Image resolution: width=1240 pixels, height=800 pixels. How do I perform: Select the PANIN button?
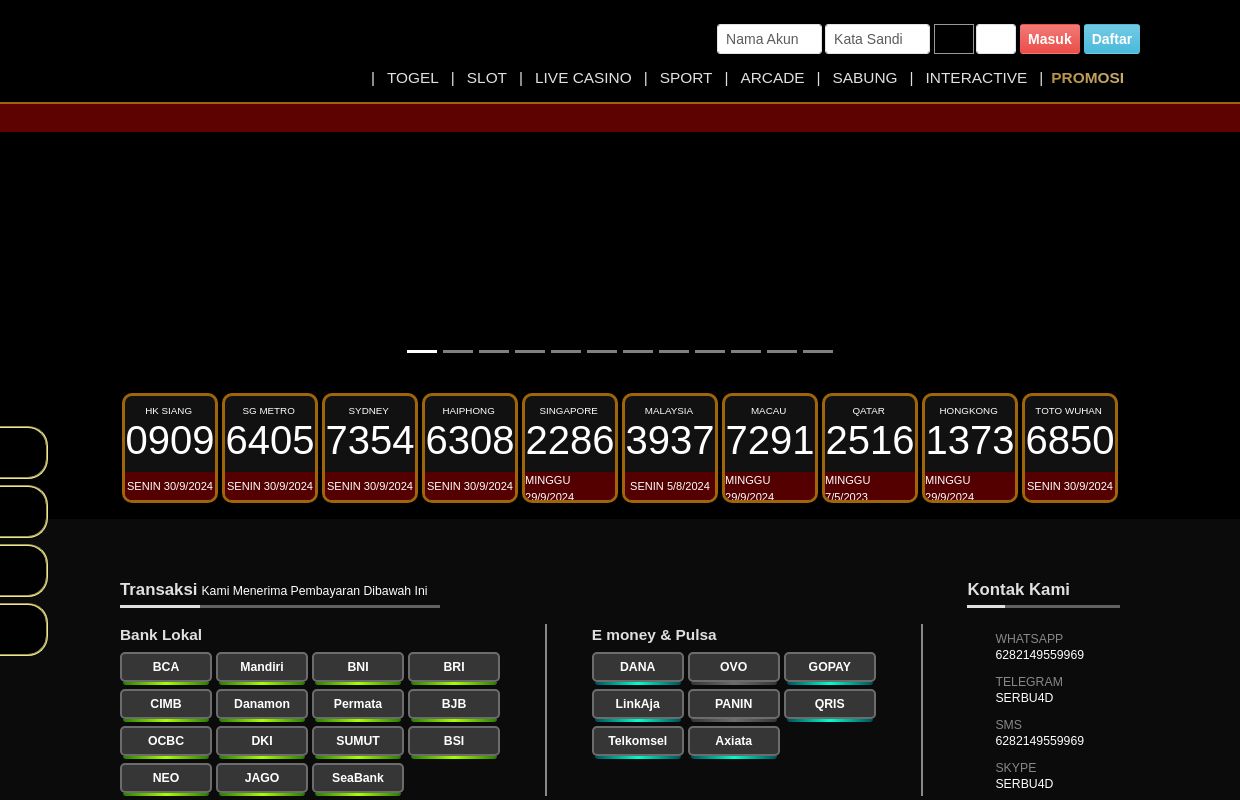[x=734, y=704]
